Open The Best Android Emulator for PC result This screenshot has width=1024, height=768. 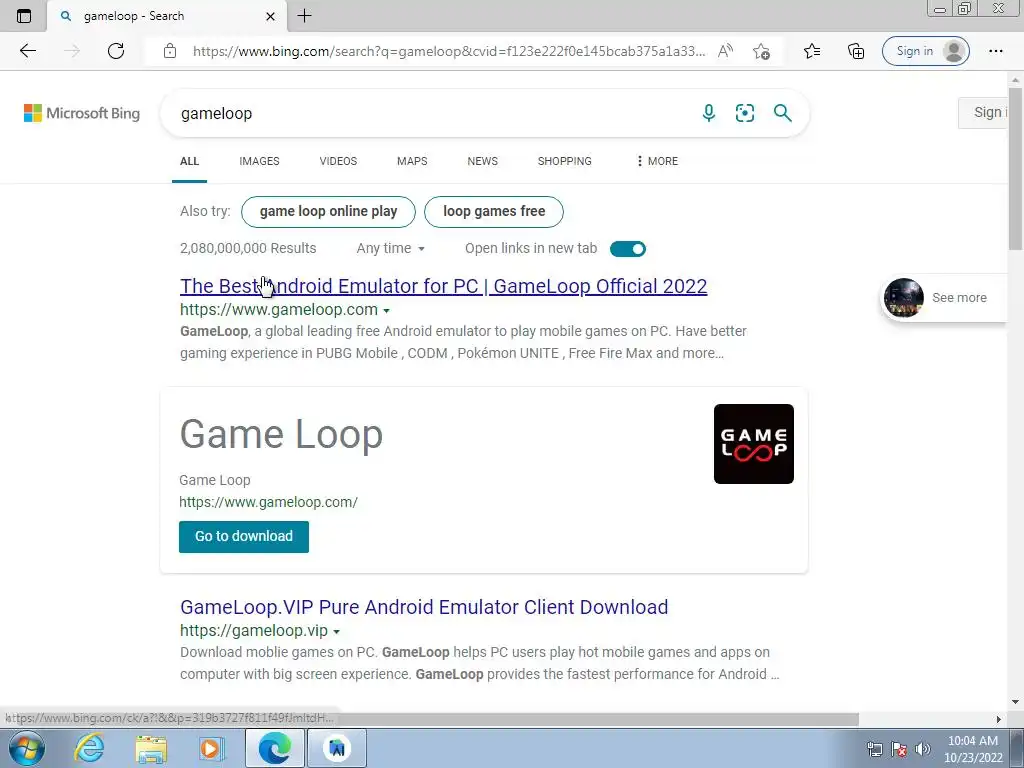click(x=443, y=286)
